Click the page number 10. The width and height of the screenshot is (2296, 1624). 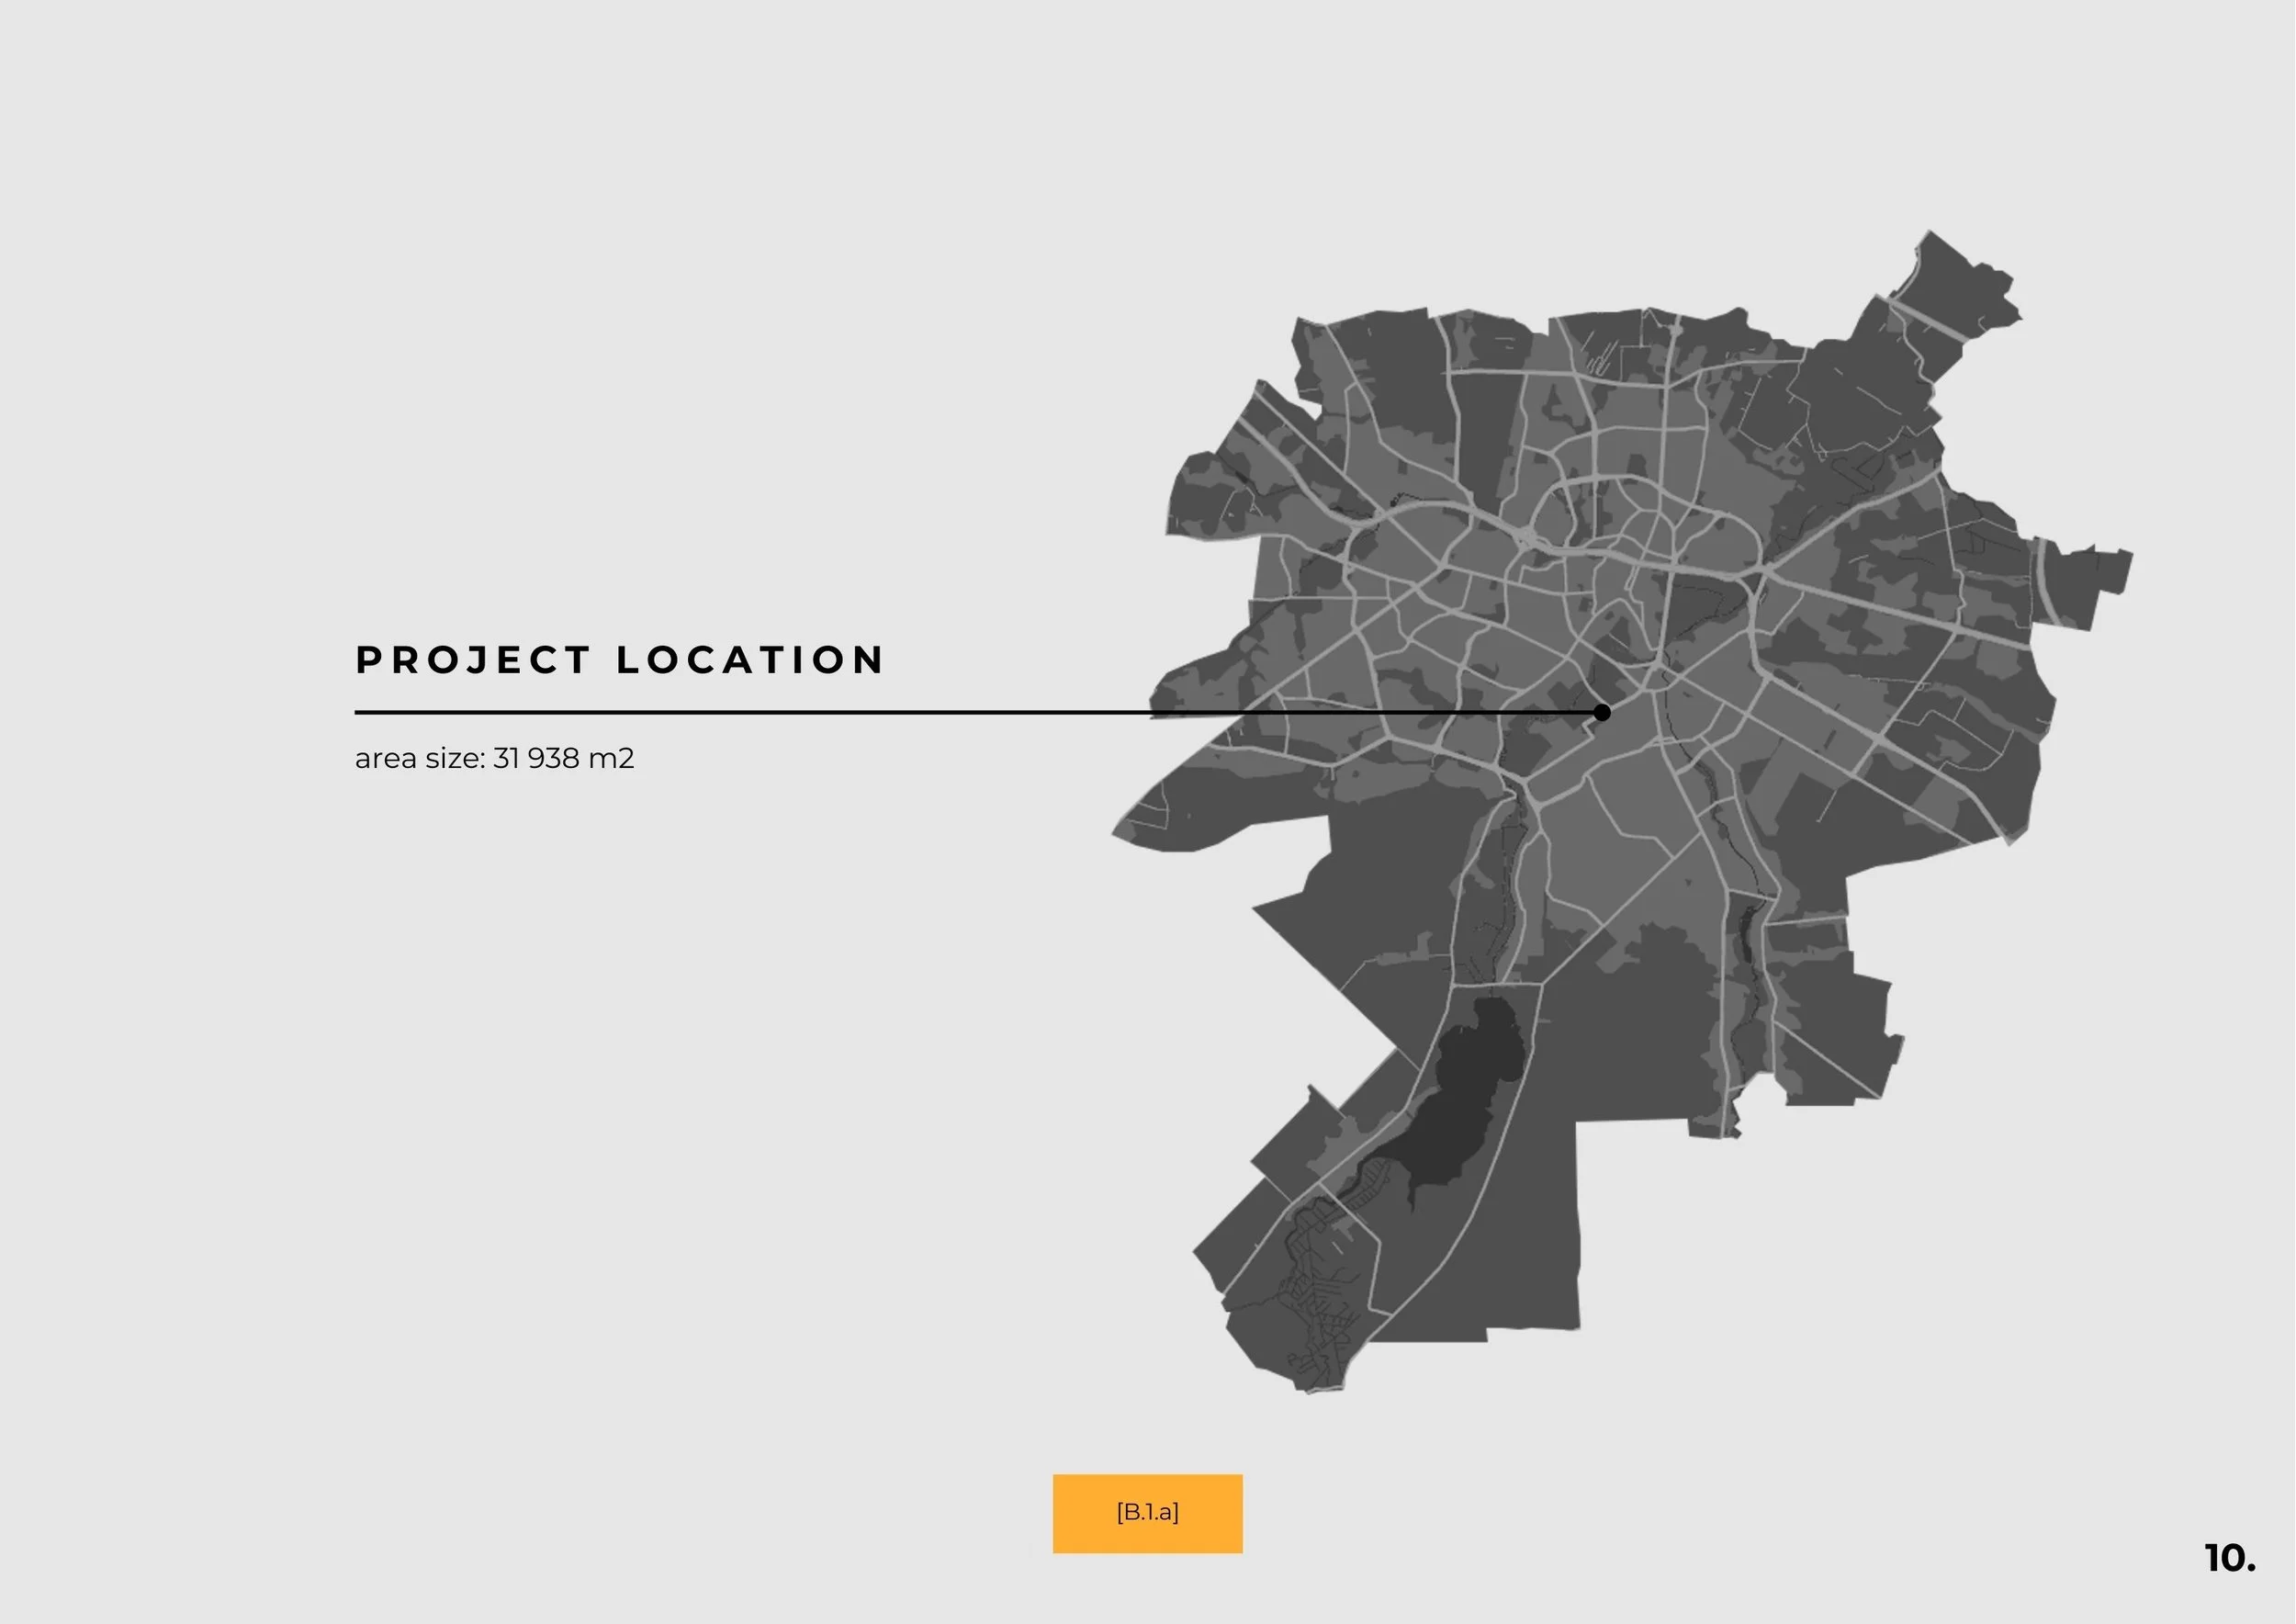[2229, 1558]
